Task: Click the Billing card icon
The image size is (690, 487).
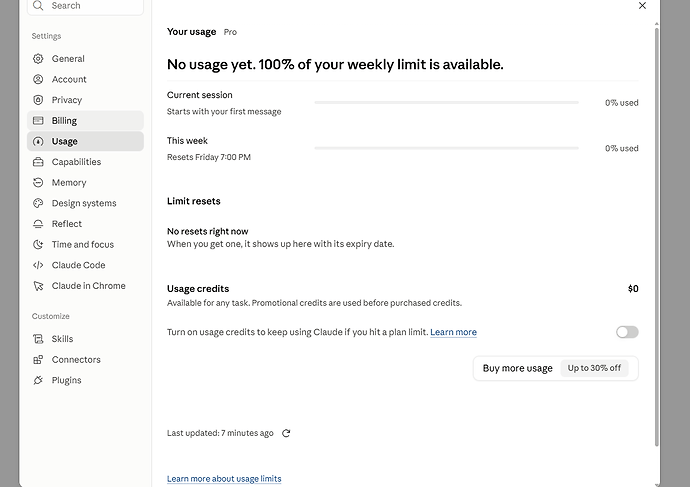Action: click(38, 121)
